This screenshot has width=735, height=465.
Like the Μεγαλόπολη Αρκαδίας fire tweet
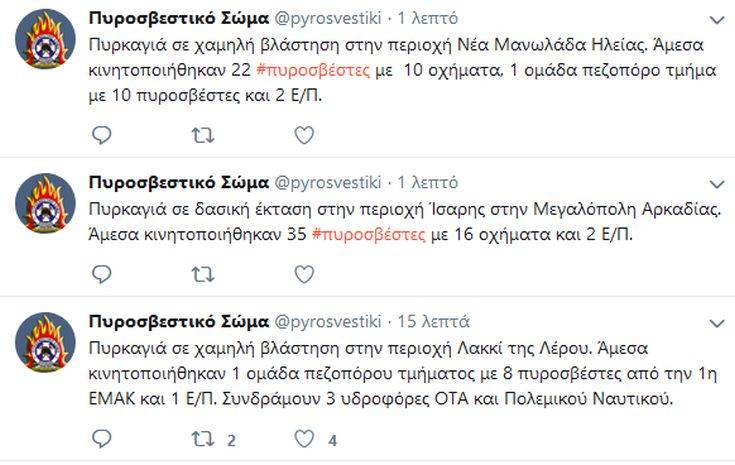click(304, 273)
